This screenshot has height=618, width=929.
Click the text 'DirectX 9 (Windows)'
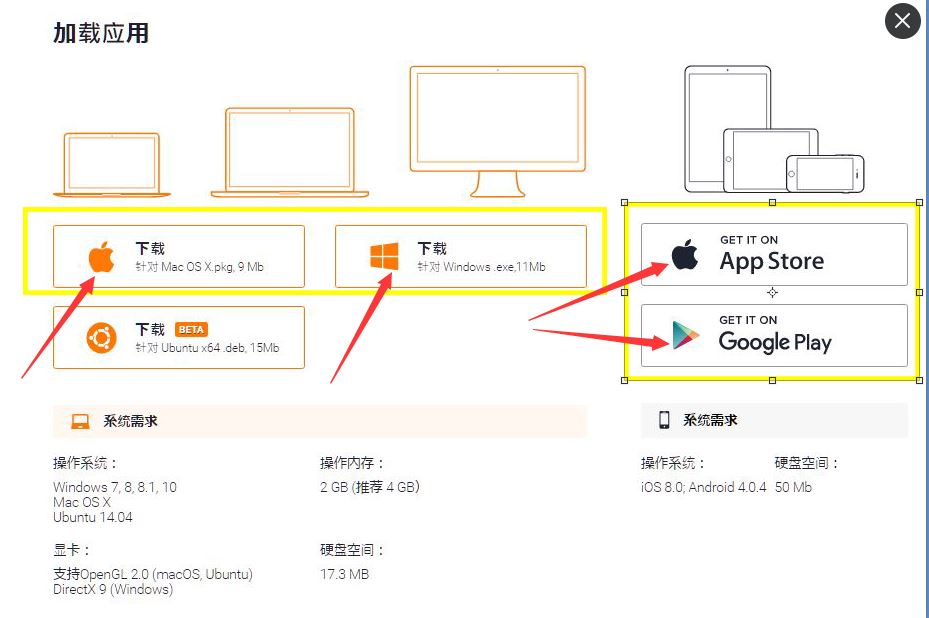tap(113, 589)
